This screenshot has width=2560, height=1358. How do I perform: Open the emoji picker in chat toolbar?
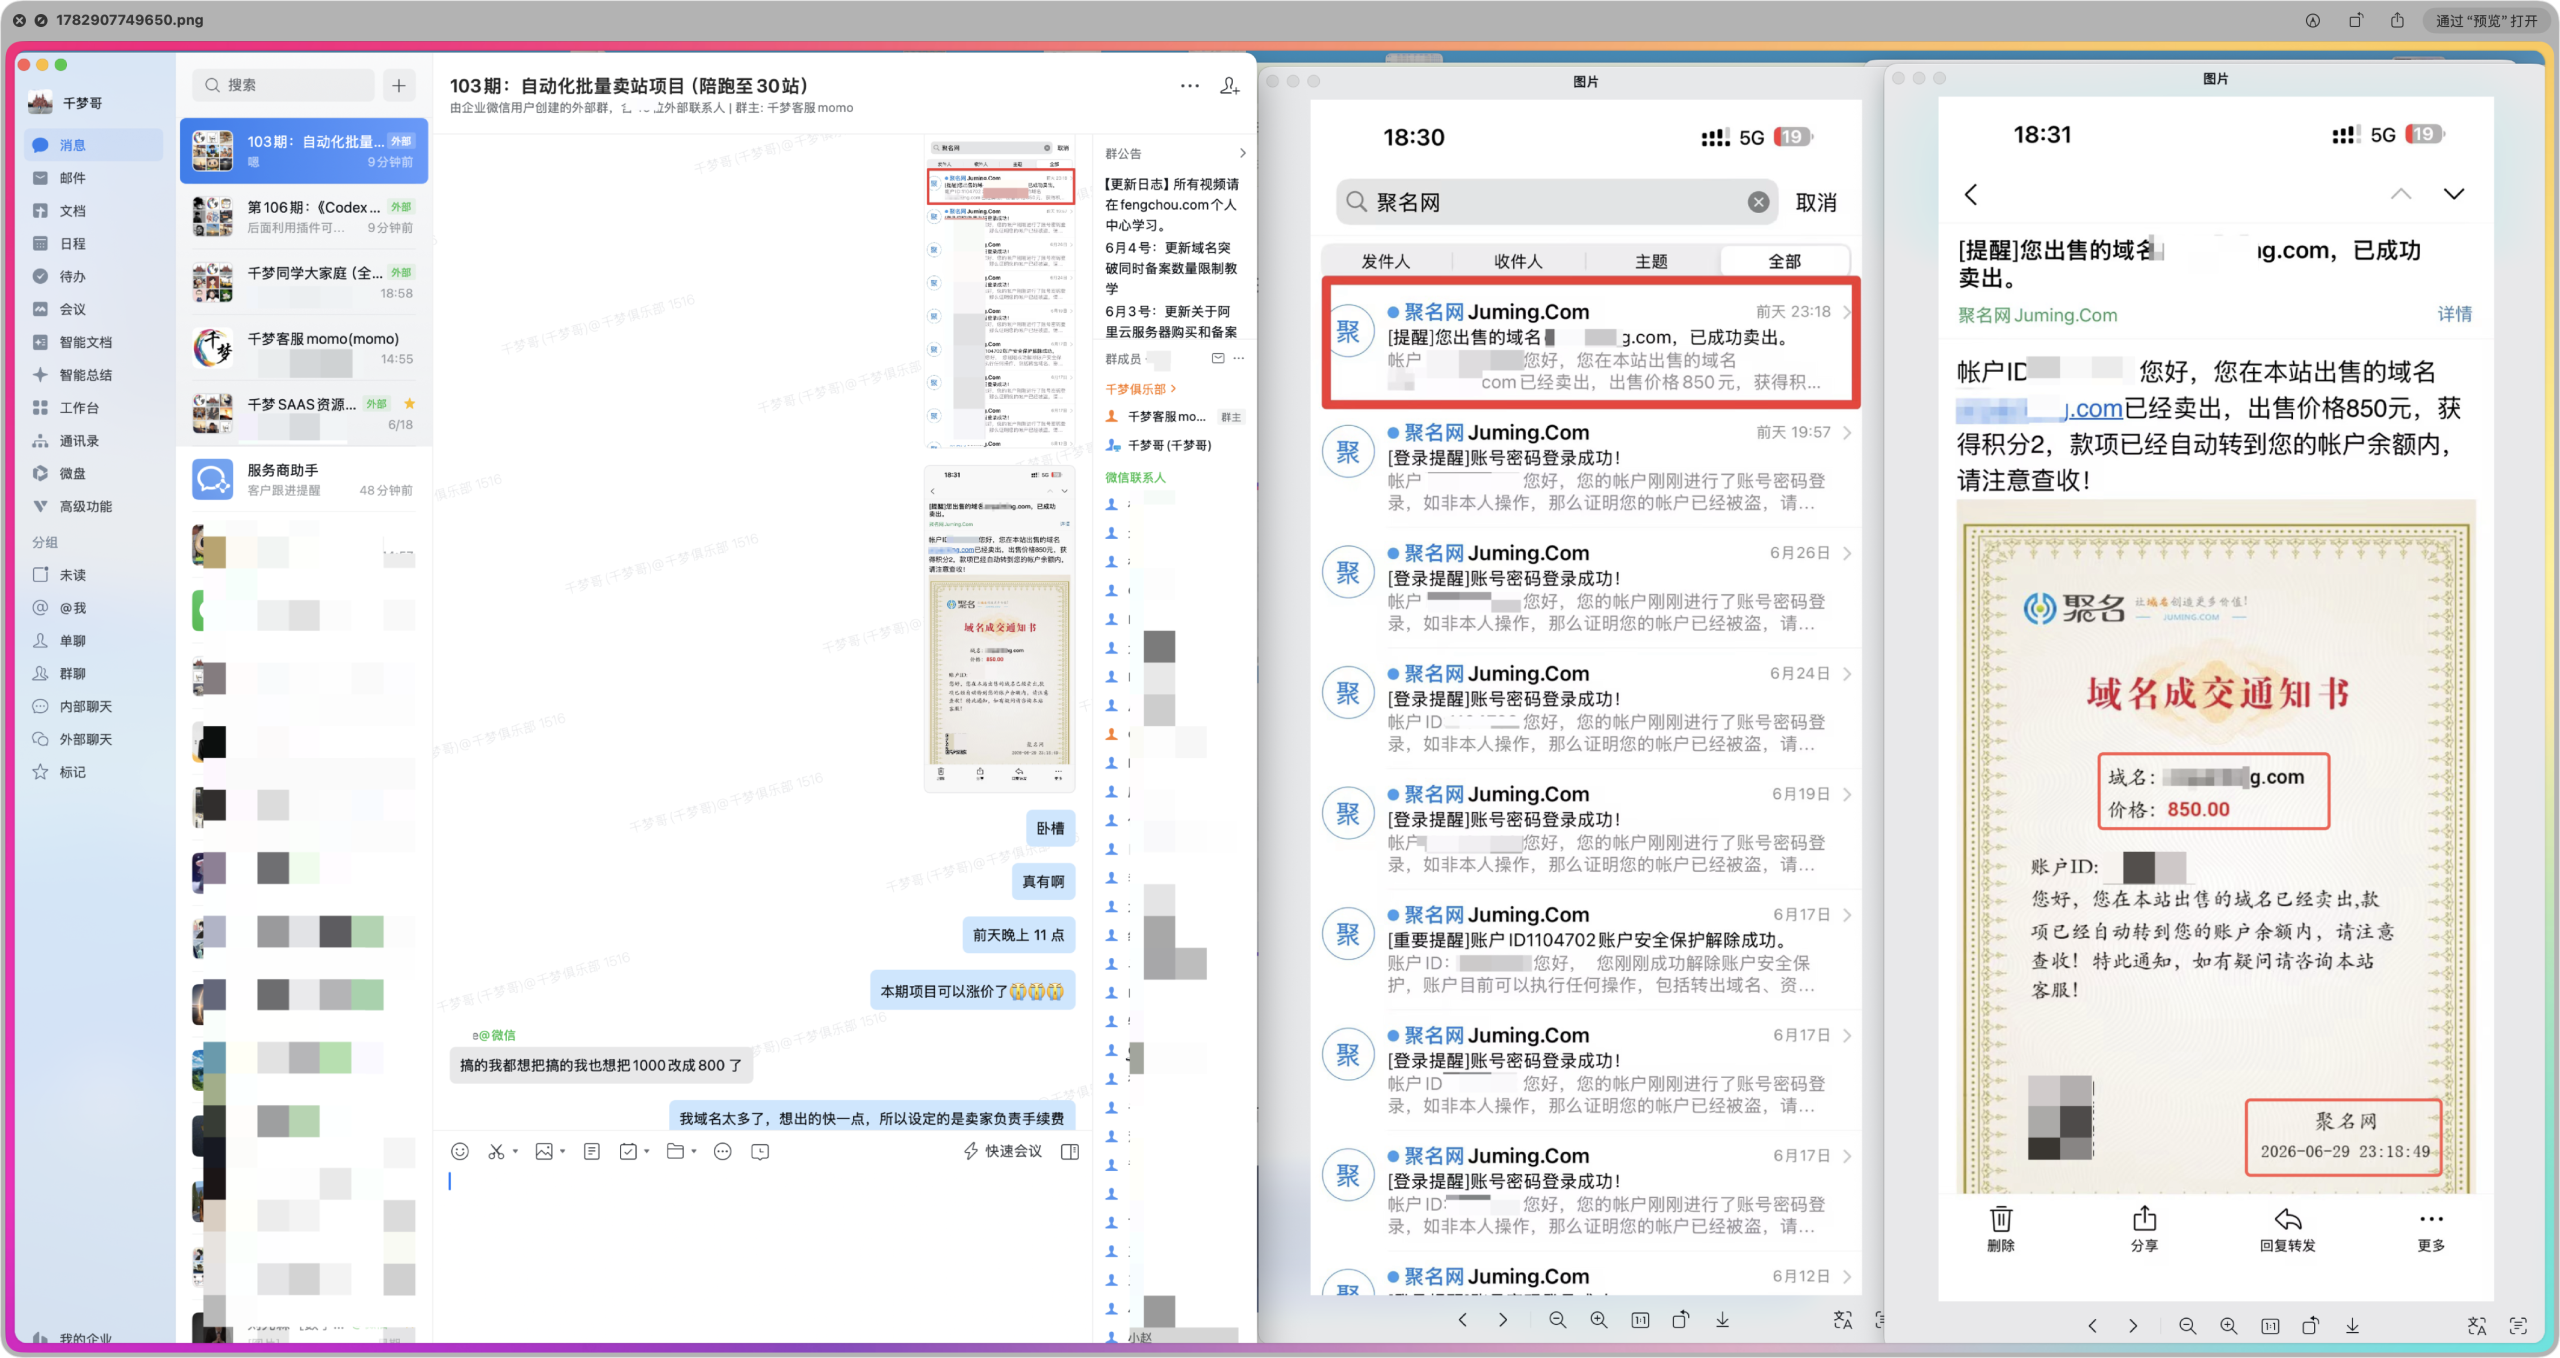pyautogui.click(x=460, y=1152)
